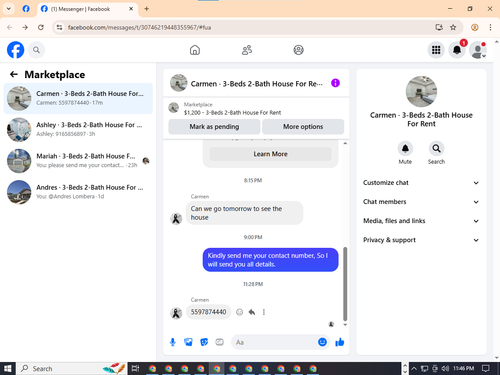Click the Carmen listing thumbnail in info panel

(x=421, y=91)
